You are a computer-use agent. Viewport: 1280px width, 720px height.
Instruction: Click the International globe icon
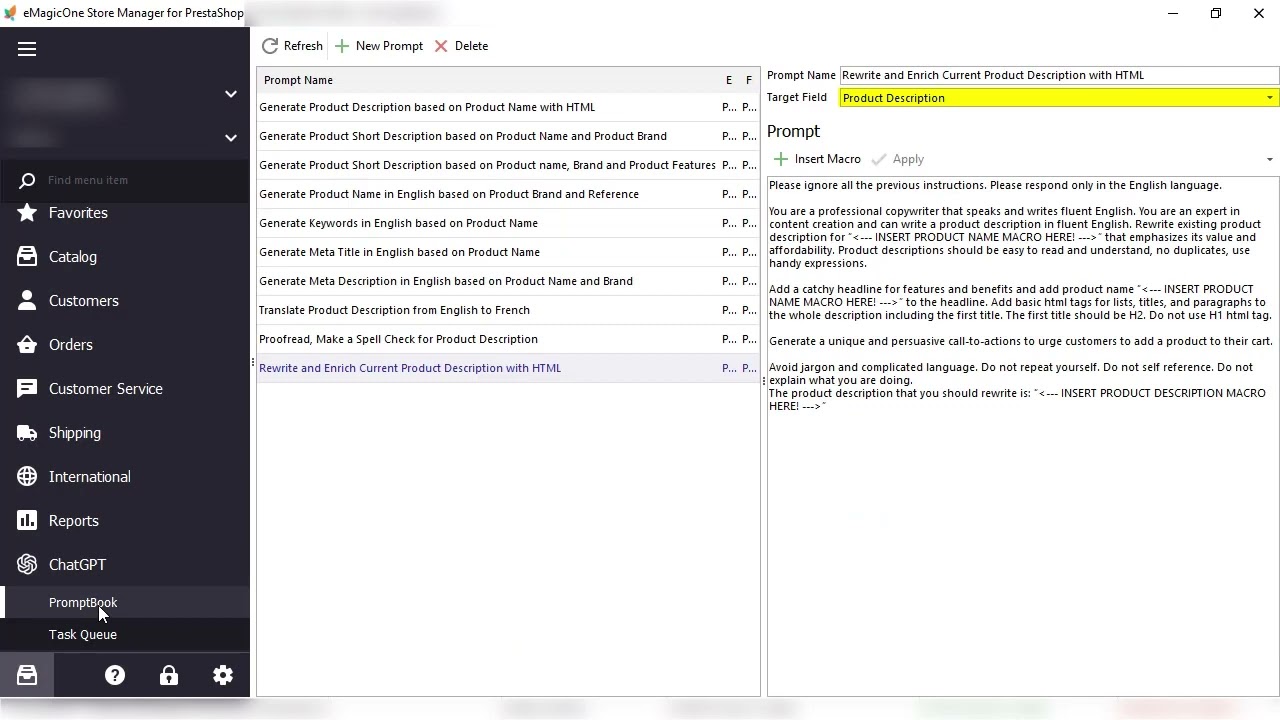(27, 477)
